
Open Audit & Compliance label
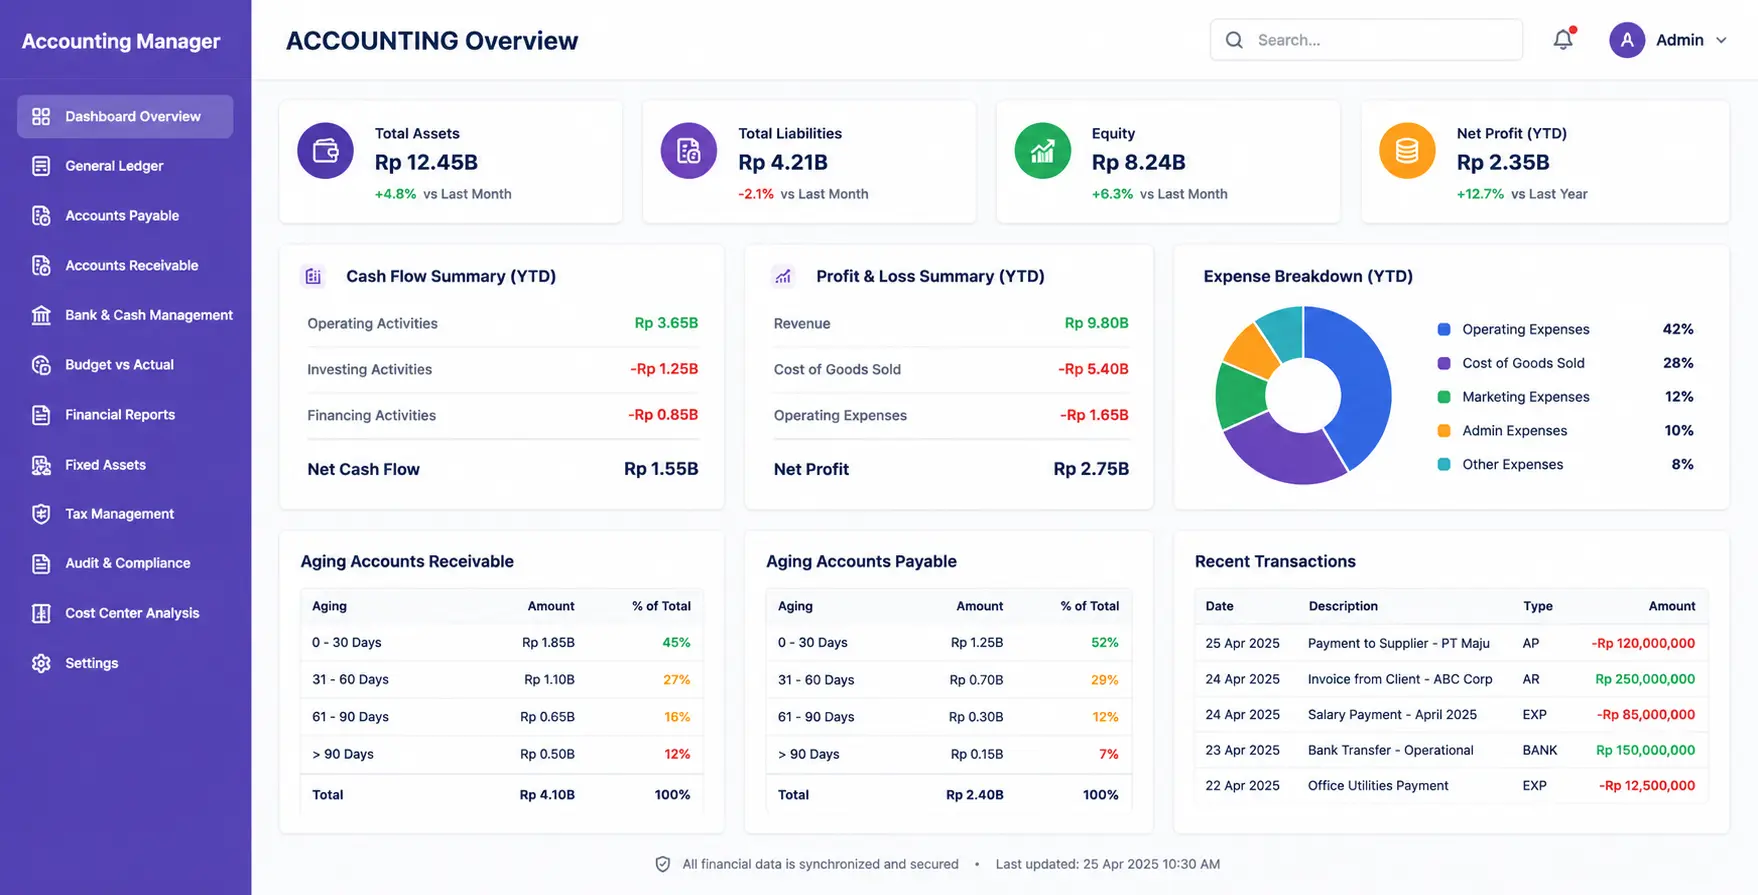click(x=127, y=563)
